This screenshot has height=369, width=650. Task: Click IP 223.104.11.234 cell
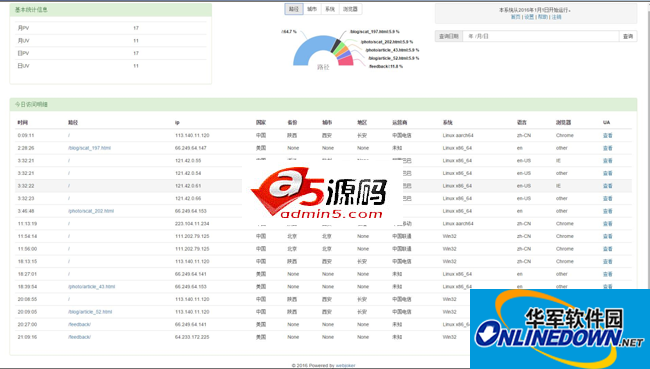(x=192, y=223)
